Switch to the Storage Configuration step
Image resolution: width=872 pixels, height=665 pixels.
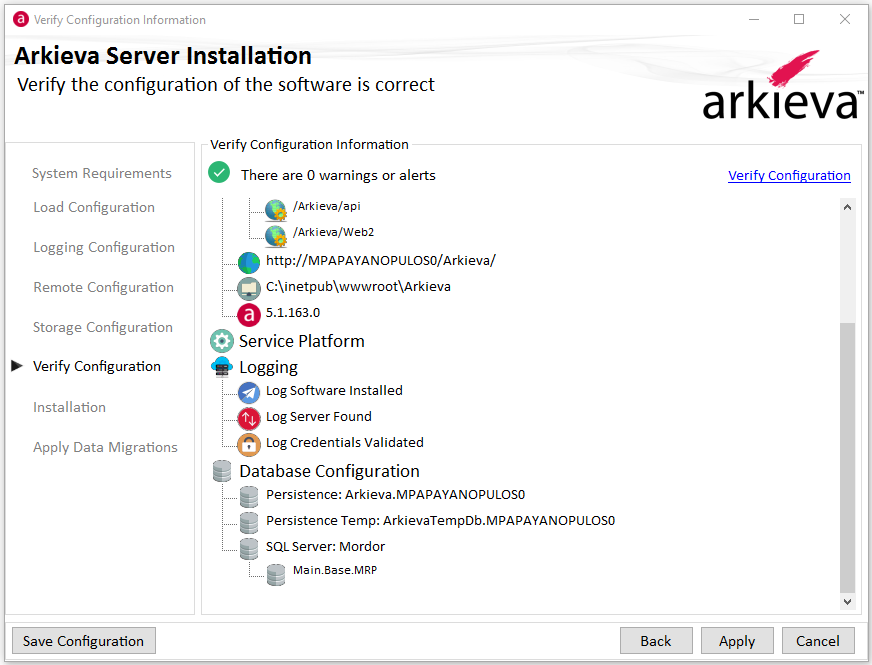point(103,327)
